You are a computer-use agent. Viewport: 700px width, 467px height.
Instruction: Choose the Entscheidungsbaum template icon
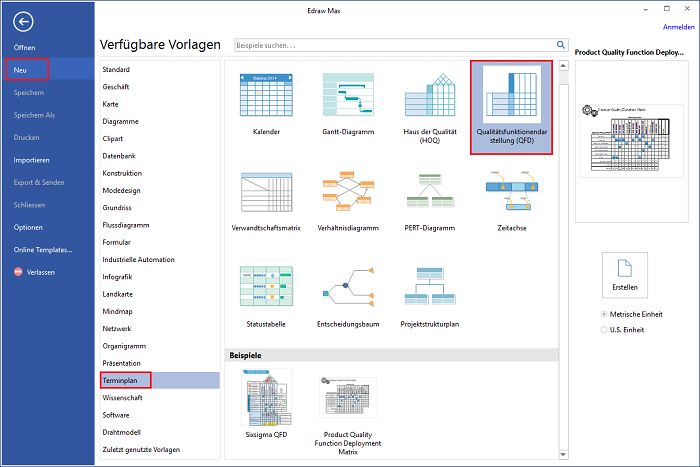click(x=348, y=287)
